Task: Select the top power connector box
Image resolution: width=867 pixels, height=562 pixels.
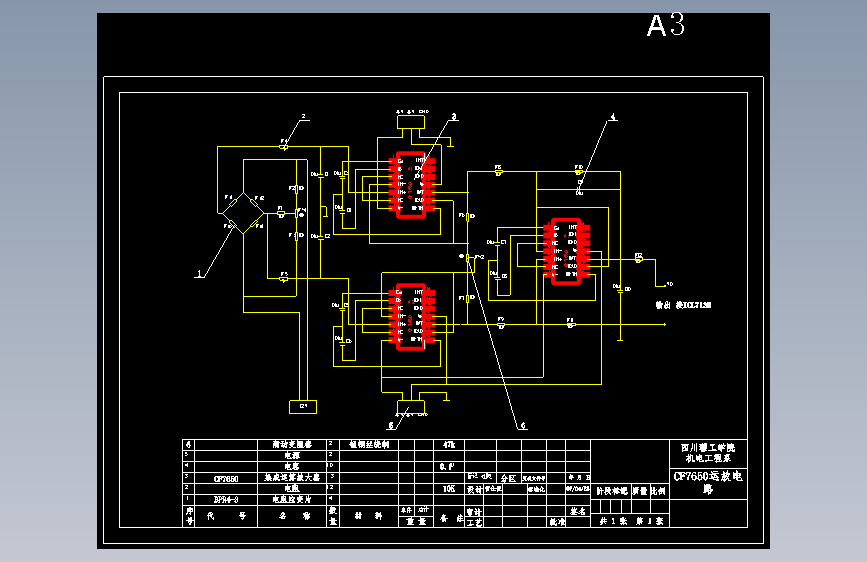Action: pos(411,122)
